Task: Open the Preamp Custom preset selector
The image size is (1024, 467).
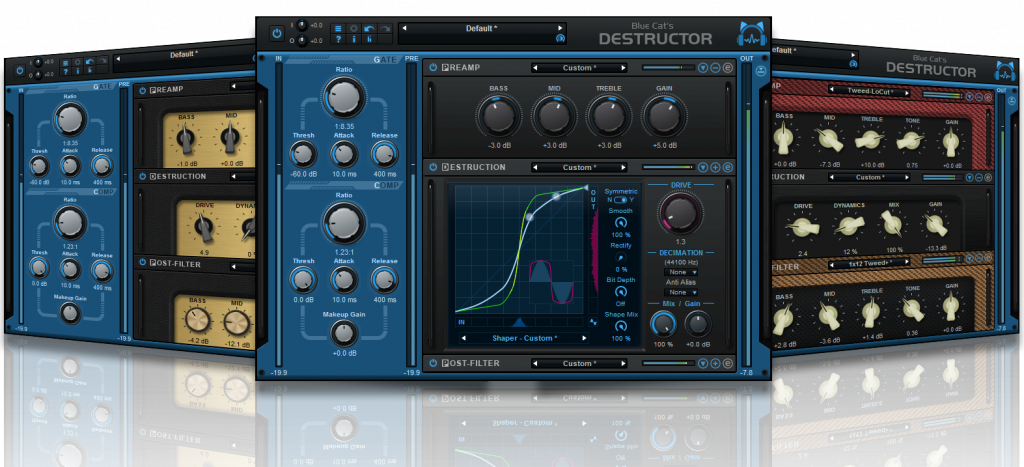Action: (579, 67)
